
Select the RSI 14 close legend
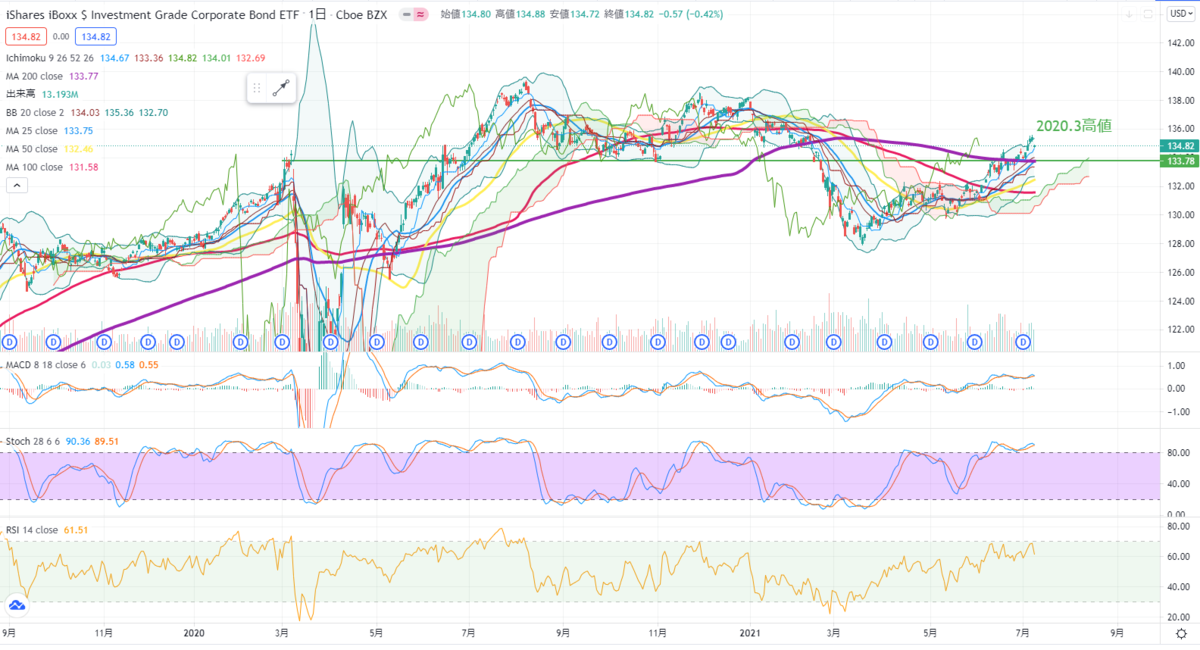(x=32, y=529)
